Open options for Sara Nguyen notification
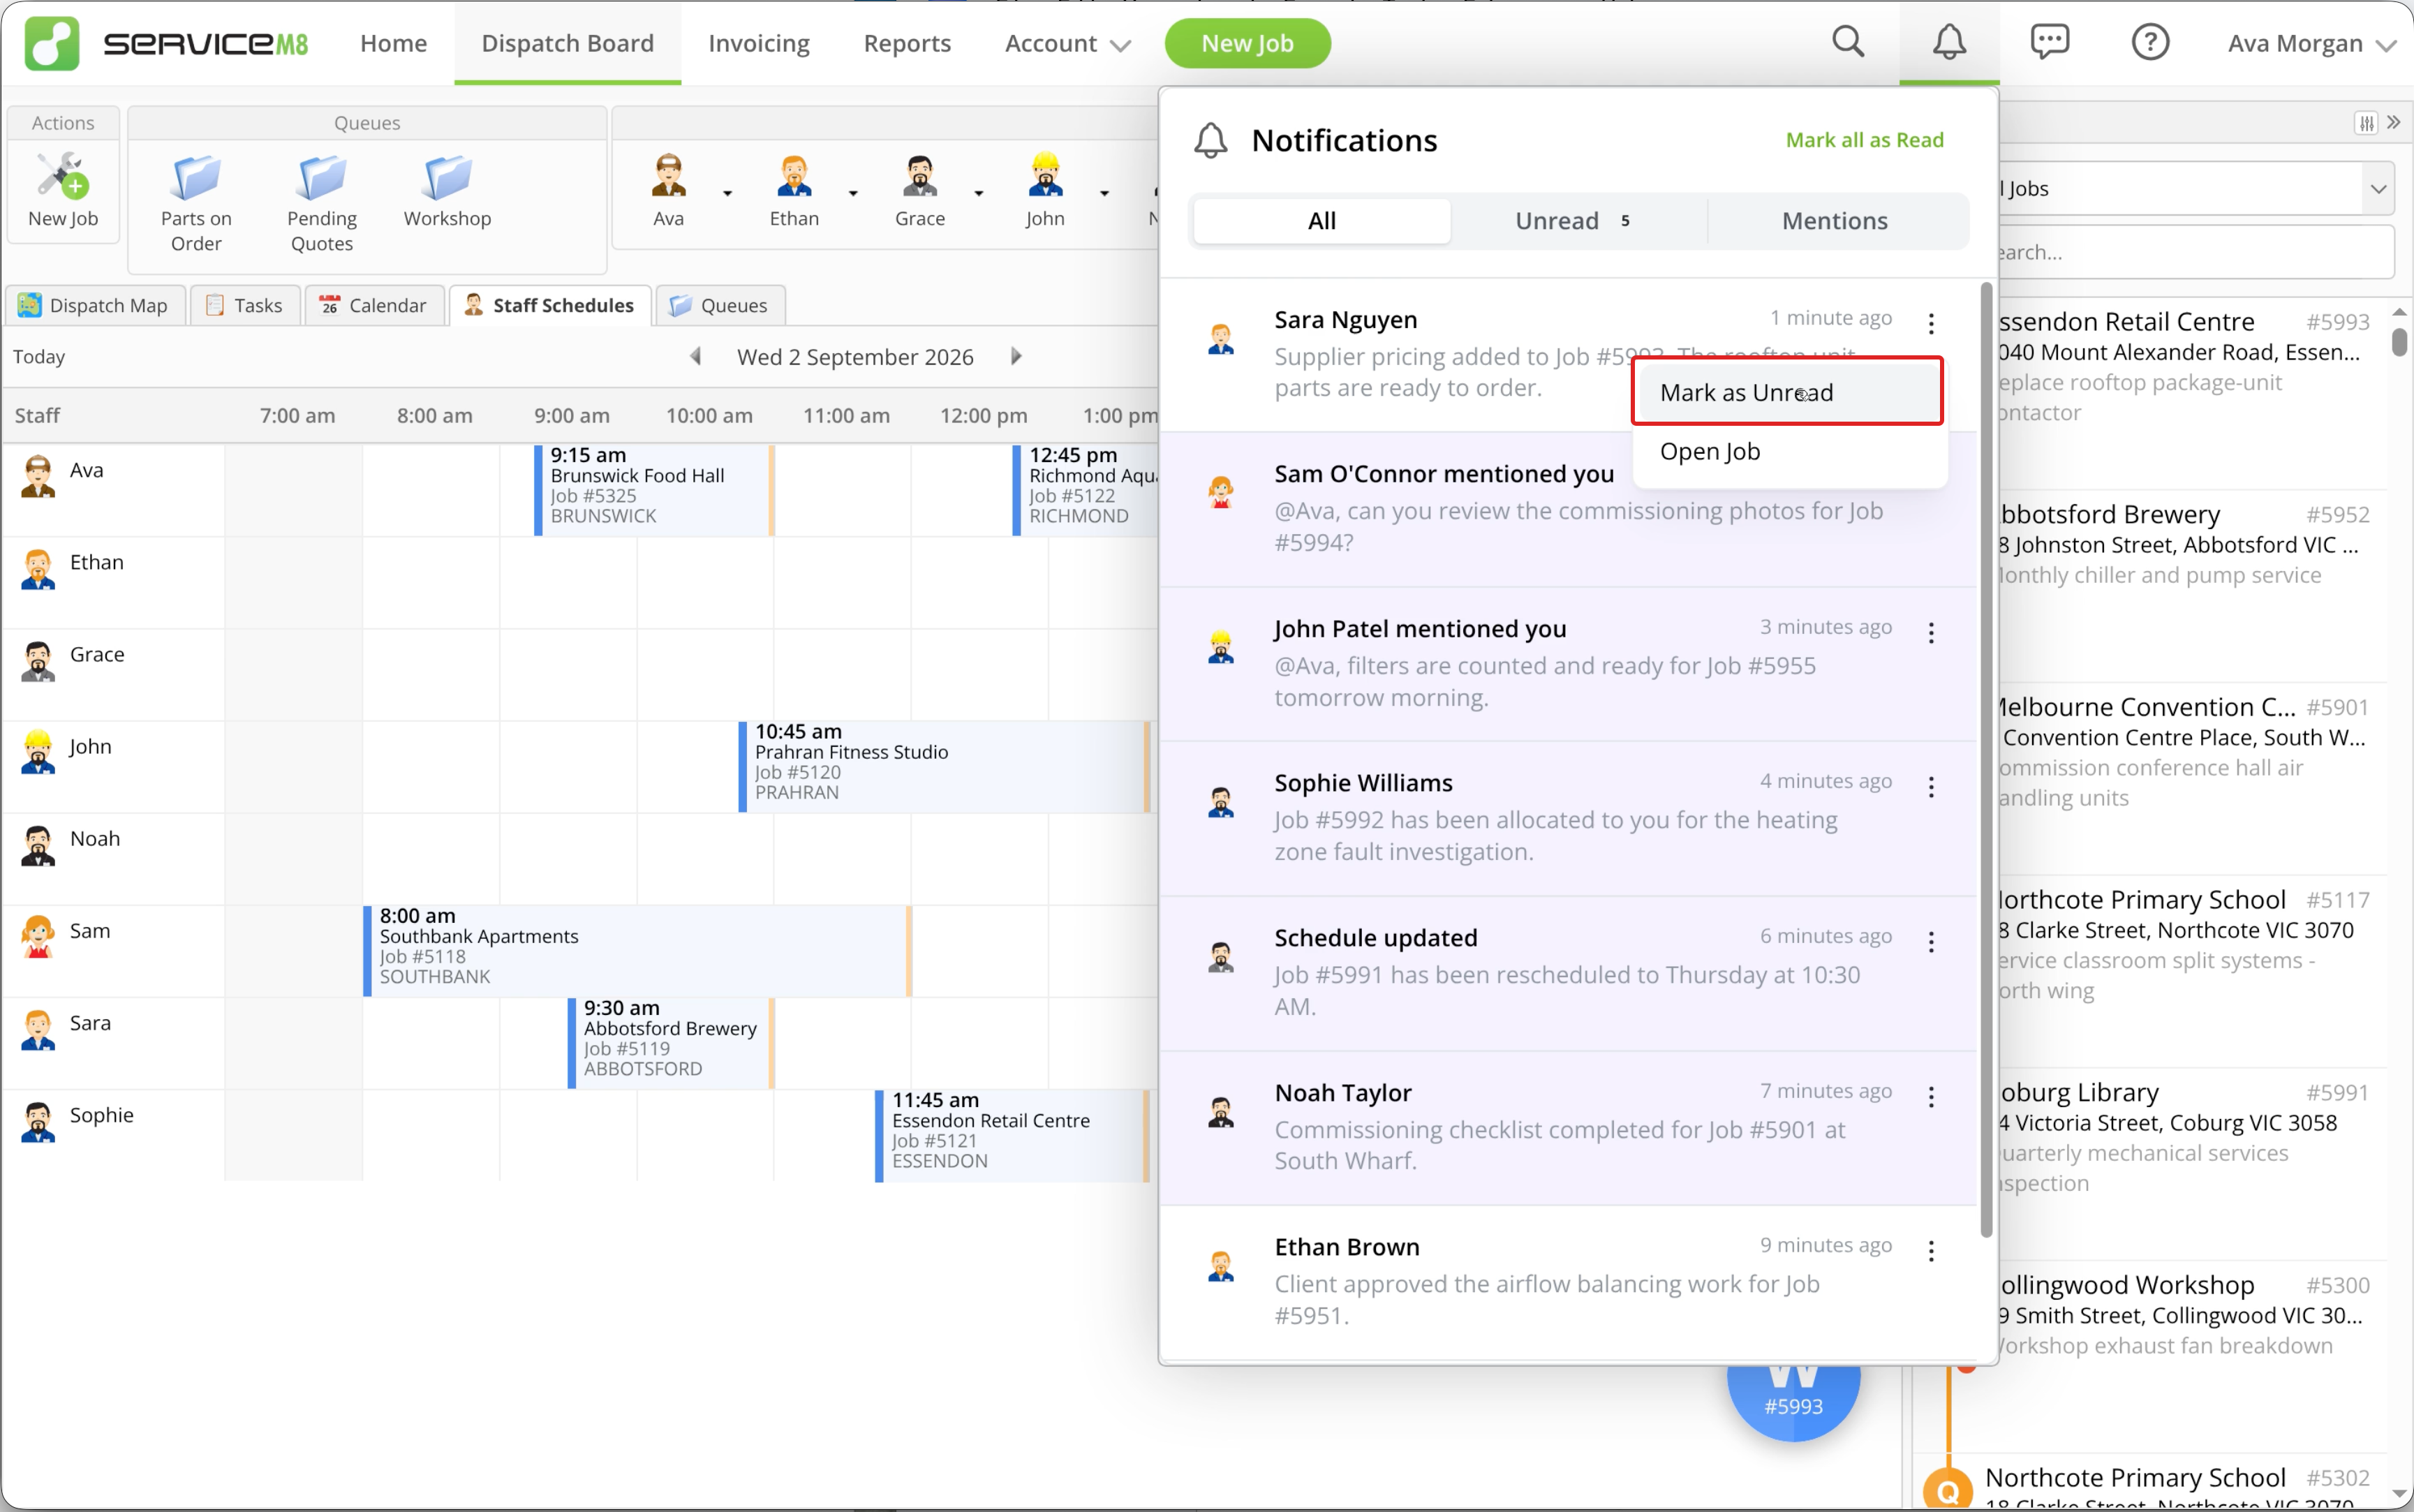Screen dimensions: 2414x1512 1931,323
